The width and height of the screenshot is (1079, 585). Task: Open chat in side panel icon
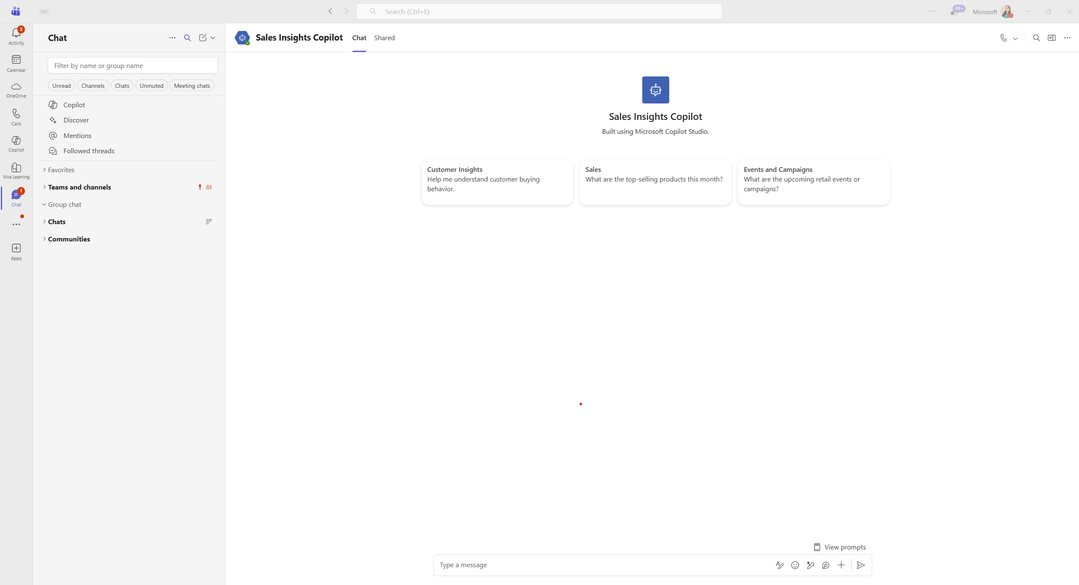tap(1051, 38)
